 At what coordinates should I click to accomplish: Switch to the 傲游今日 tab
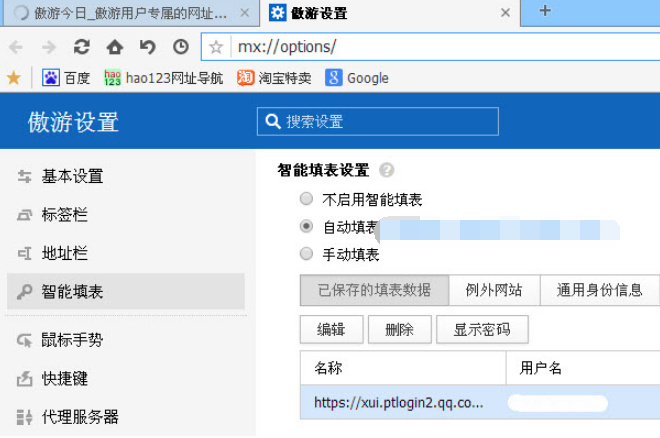[131, 13]
